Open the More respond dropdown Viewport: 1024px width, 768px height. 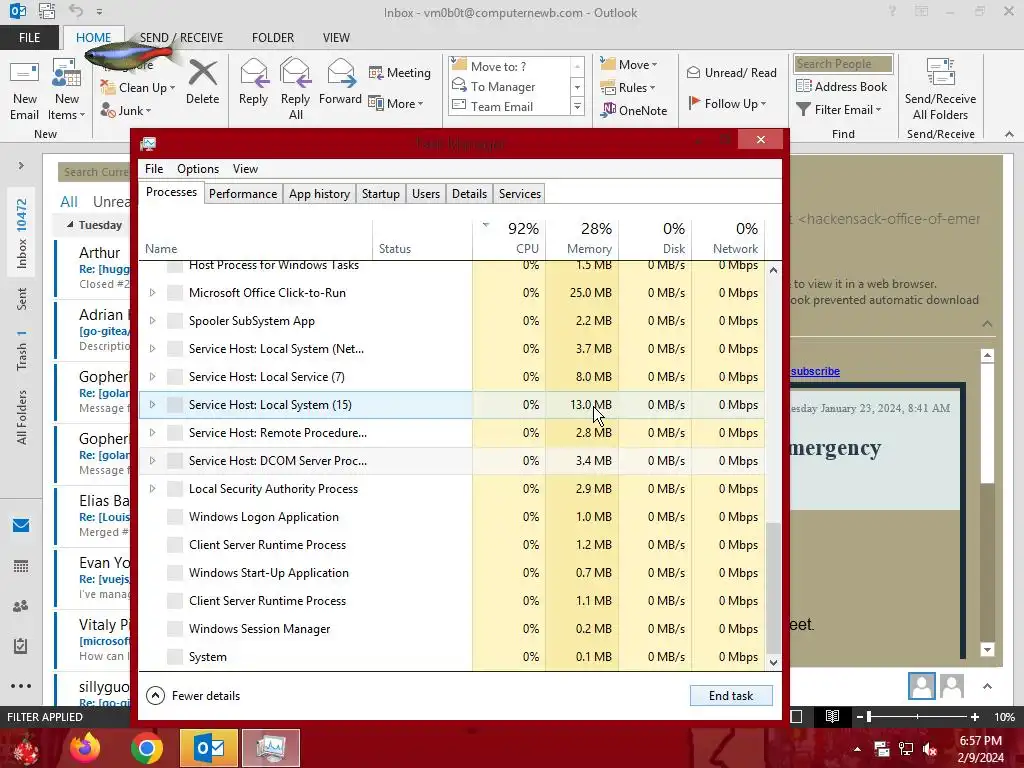(x=396, y=103)
